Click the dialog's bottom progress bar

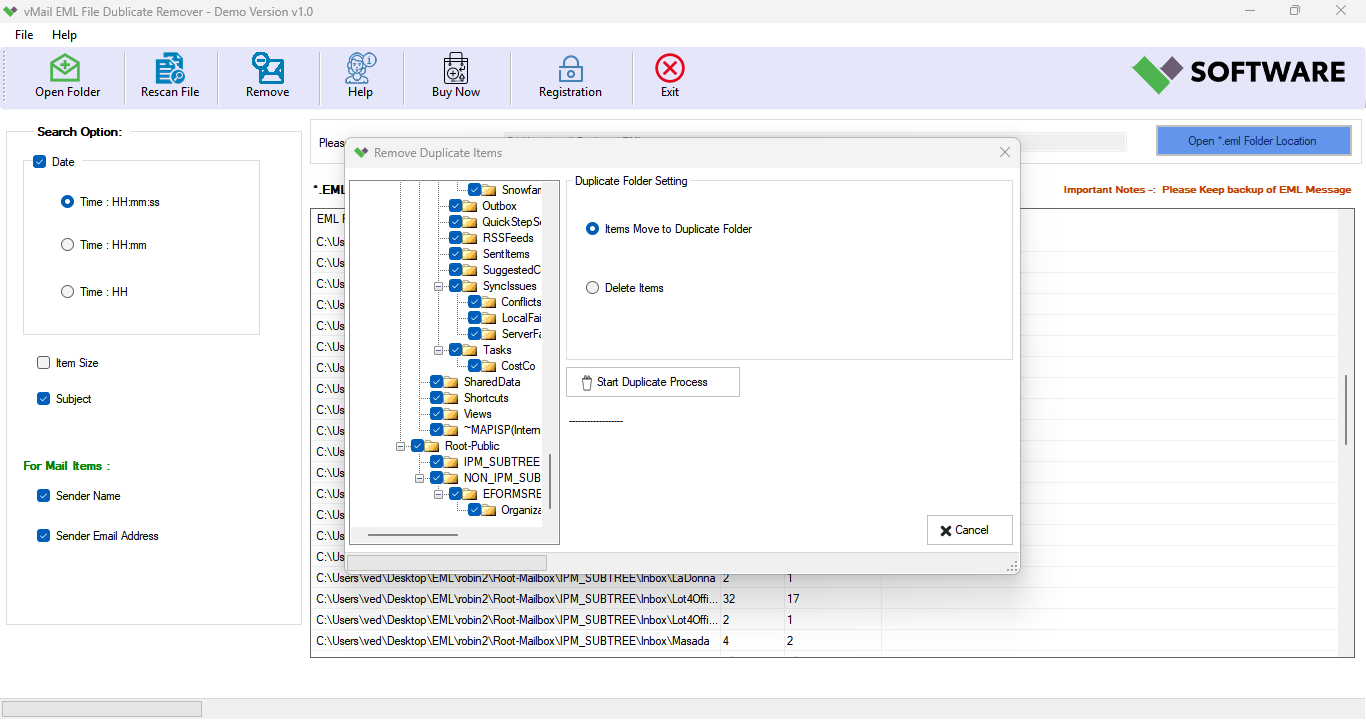point(447,563)
